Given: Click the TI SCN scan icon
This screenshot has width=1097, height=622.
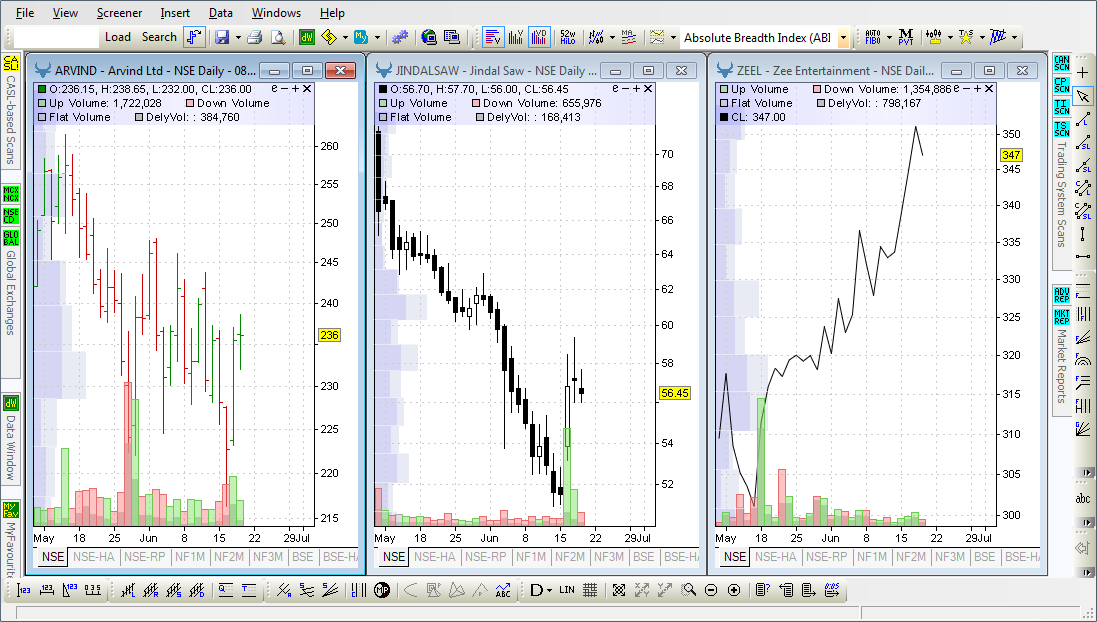Looking at the screenshot, I should tap(1061, 106).
